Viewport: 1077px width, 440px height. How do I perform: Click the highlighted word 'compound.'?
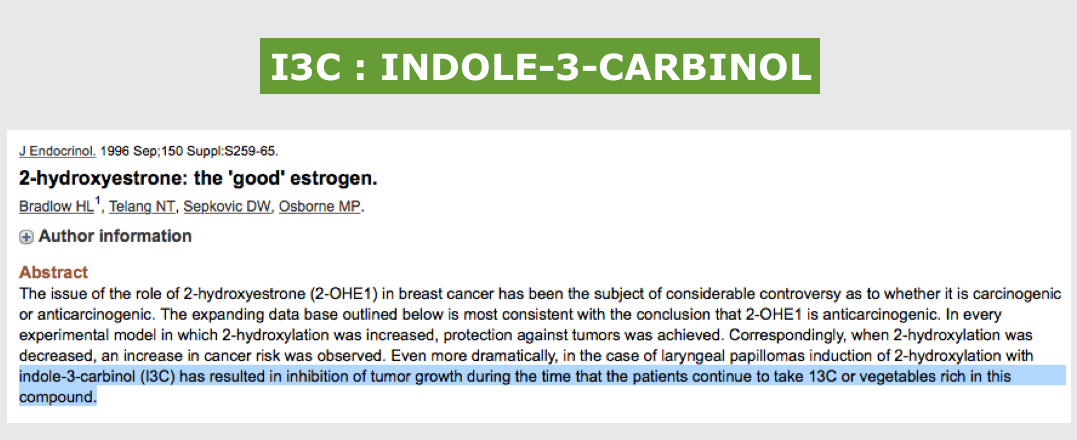click(58, 397)
